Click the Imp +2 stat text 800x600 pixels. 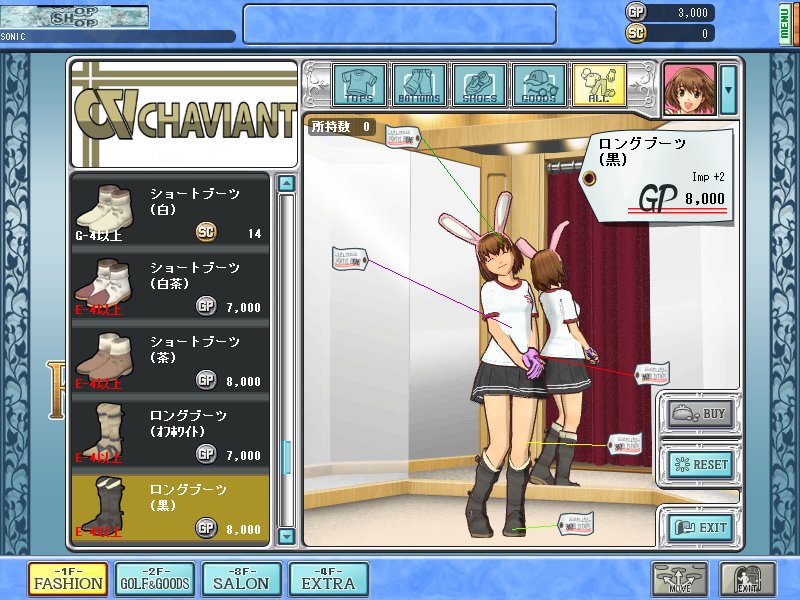tap(708, 177)
